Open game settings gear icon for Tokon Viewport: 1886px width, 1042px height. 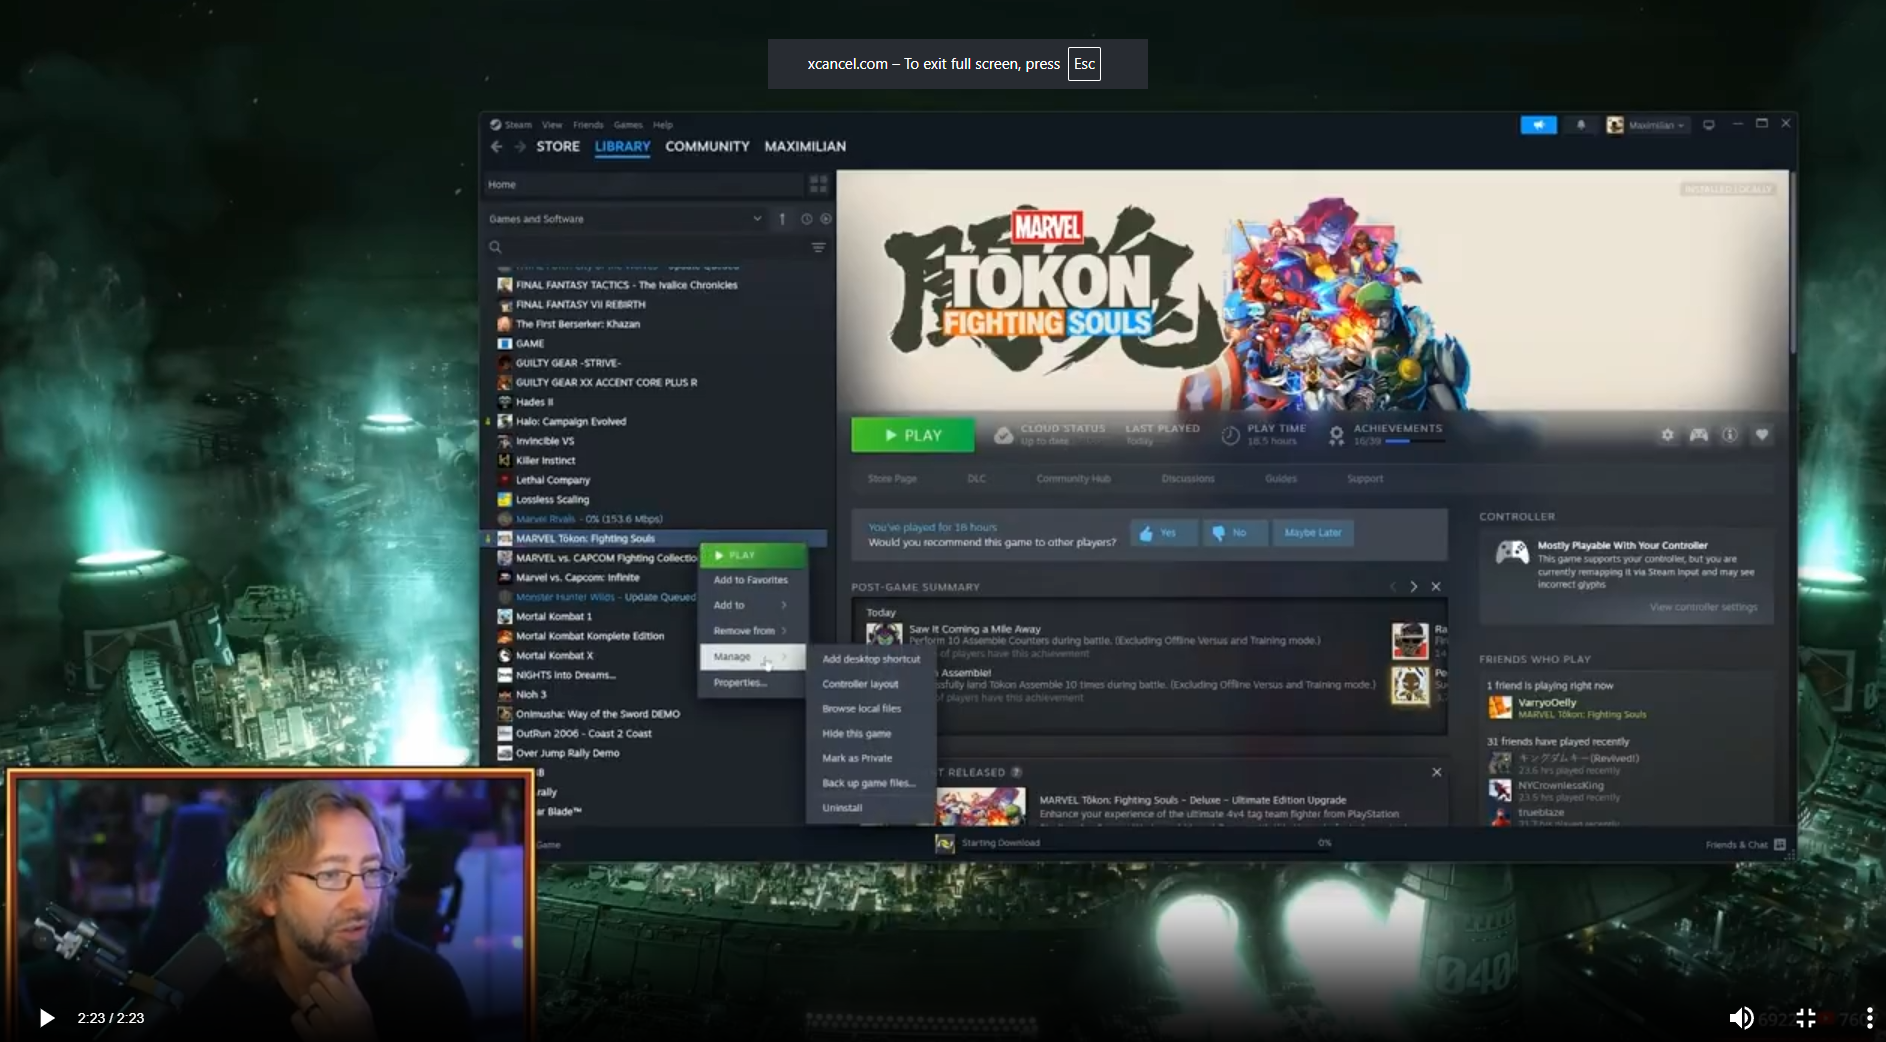(1667, 435)
